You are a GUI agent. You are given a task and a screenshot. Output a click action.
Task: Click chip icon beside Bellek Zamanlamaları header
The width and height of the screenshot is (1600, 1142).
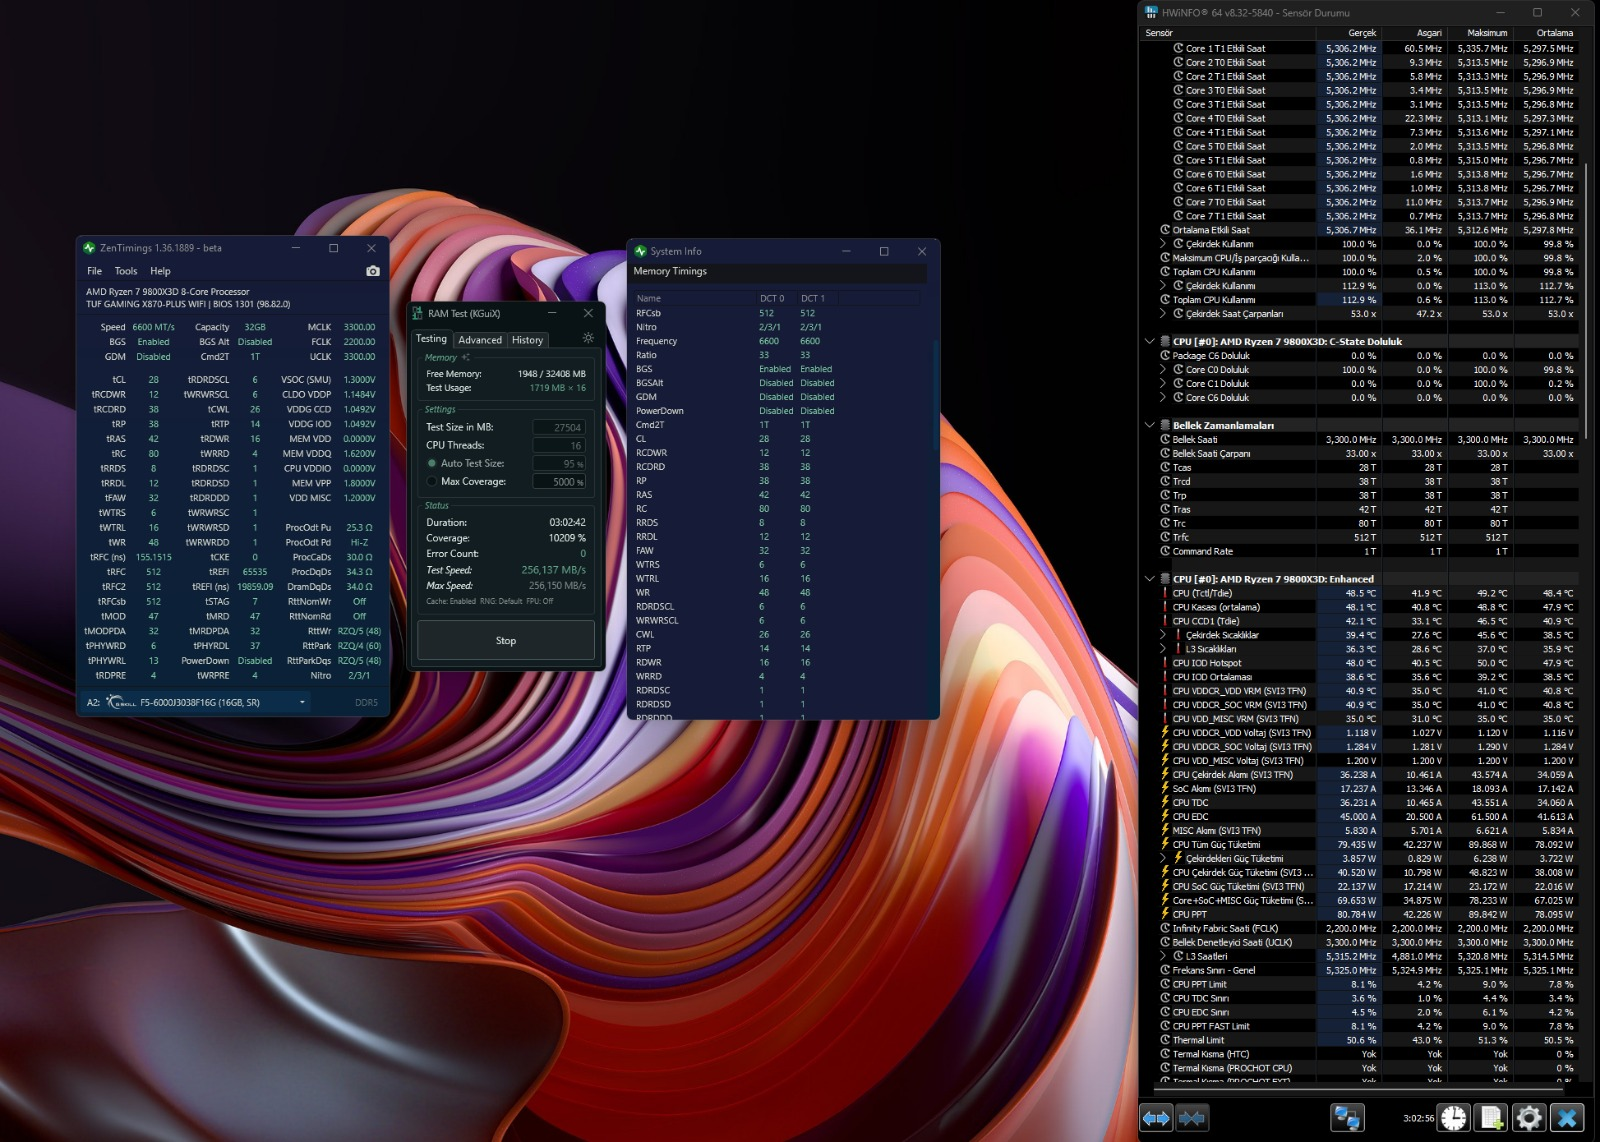(x=1165, y=425)
